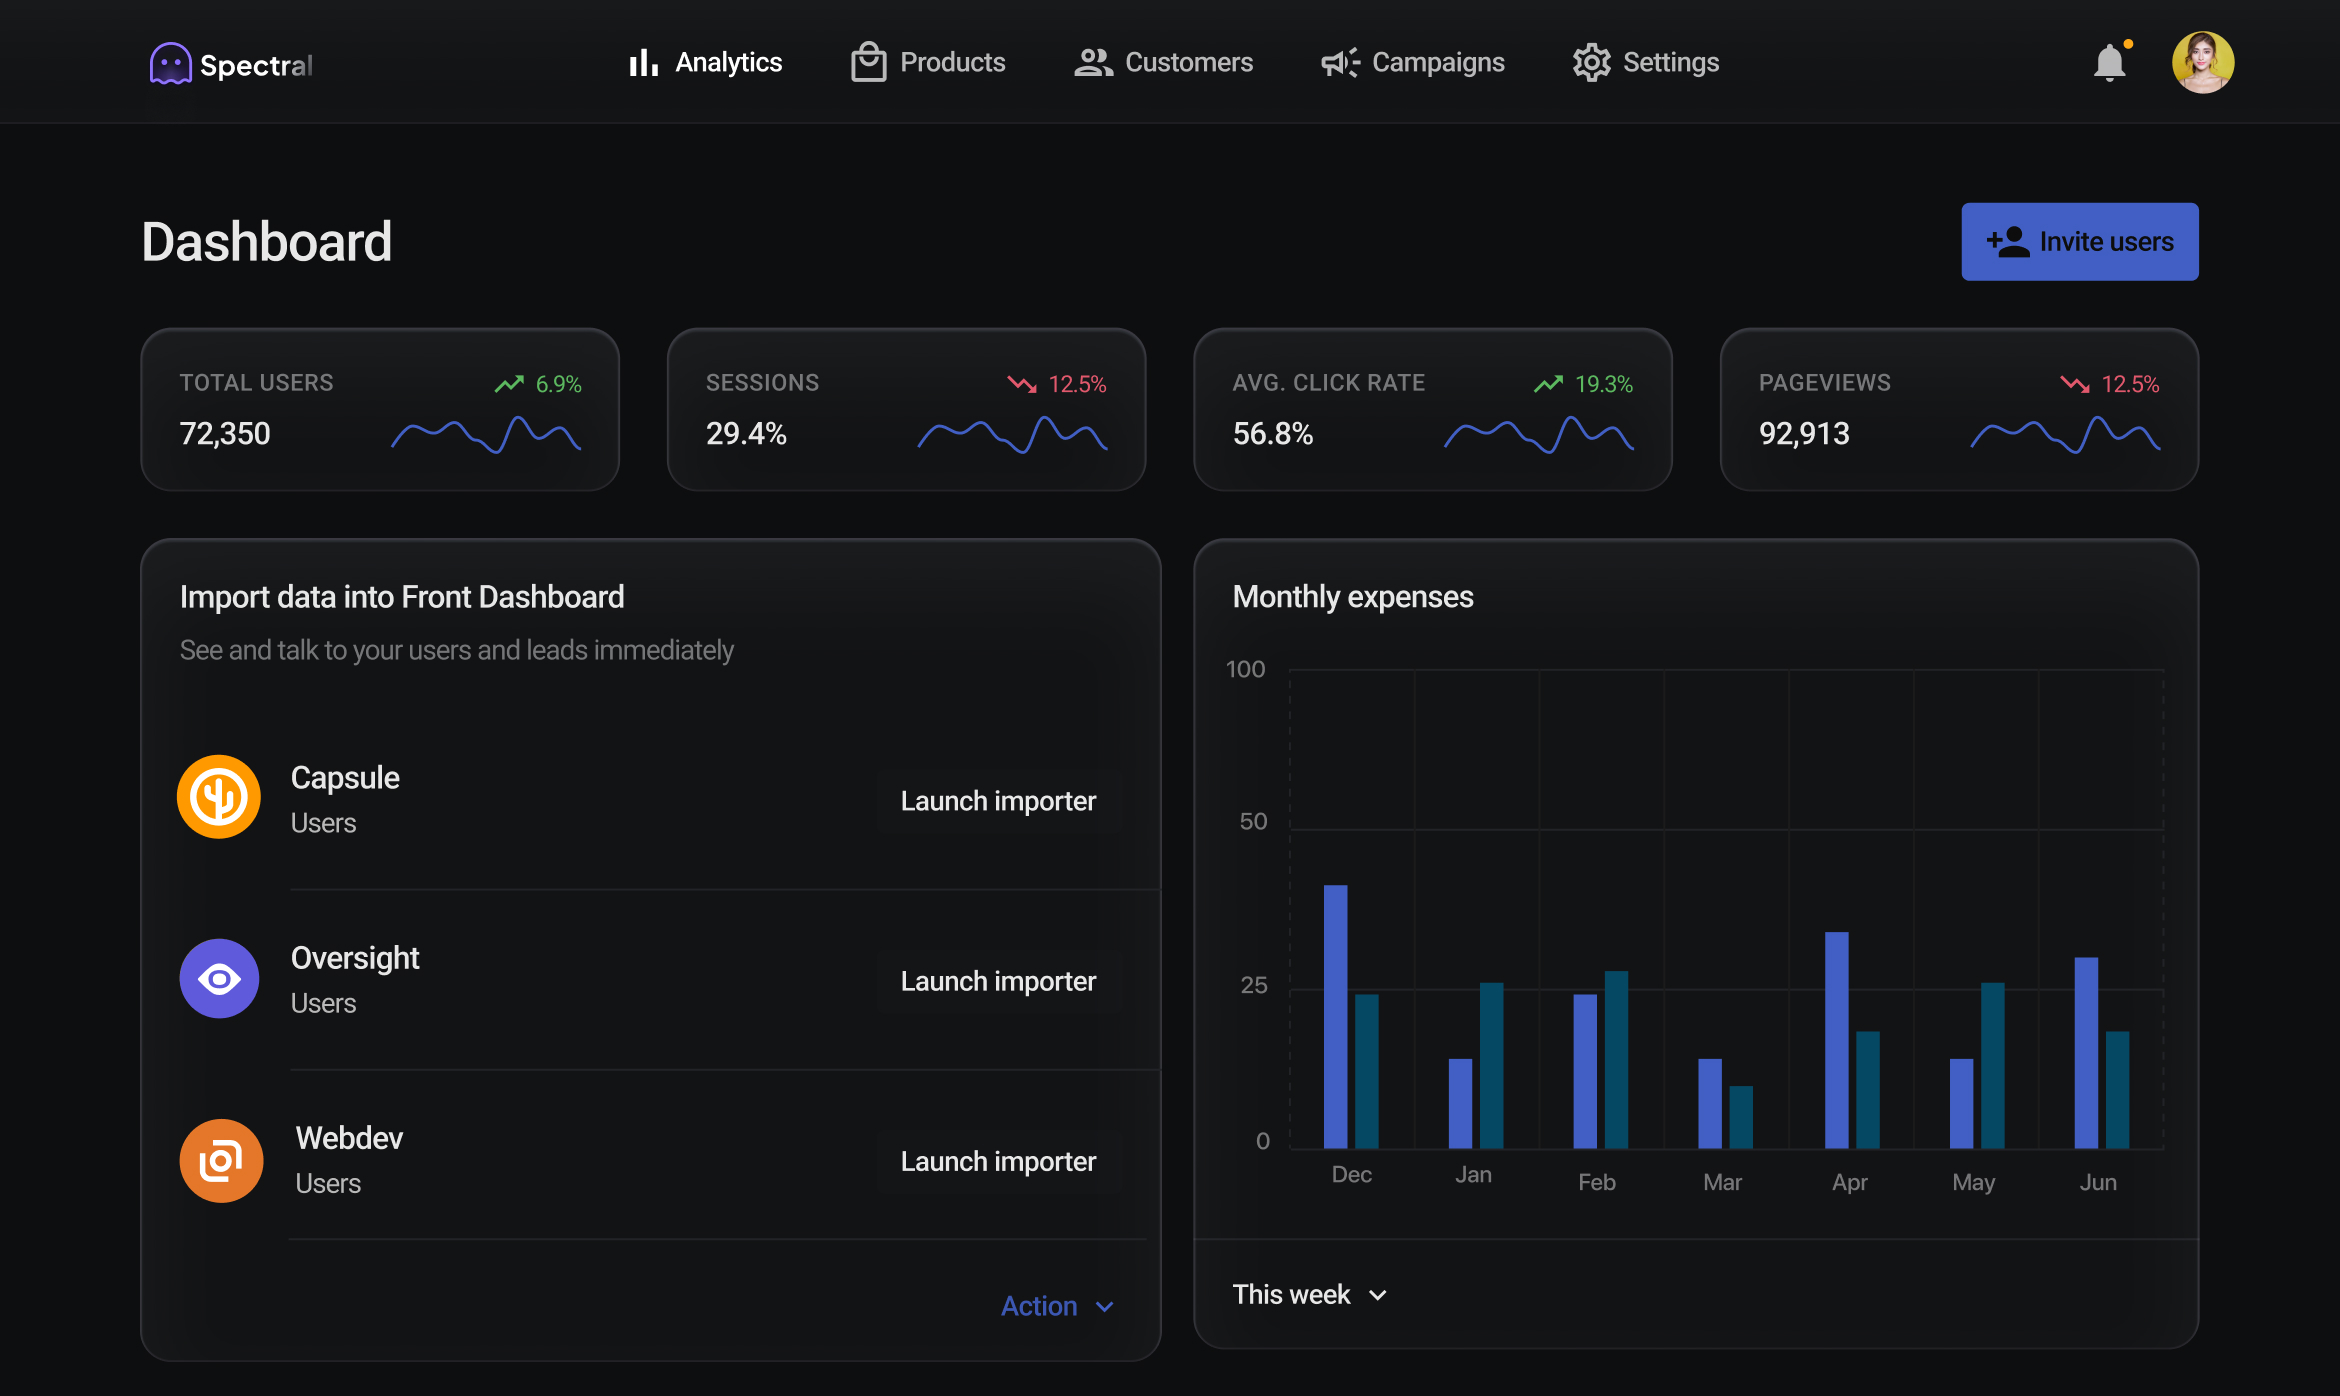
Task: Click the Products shopping bag icon
Action: point(868,63)
